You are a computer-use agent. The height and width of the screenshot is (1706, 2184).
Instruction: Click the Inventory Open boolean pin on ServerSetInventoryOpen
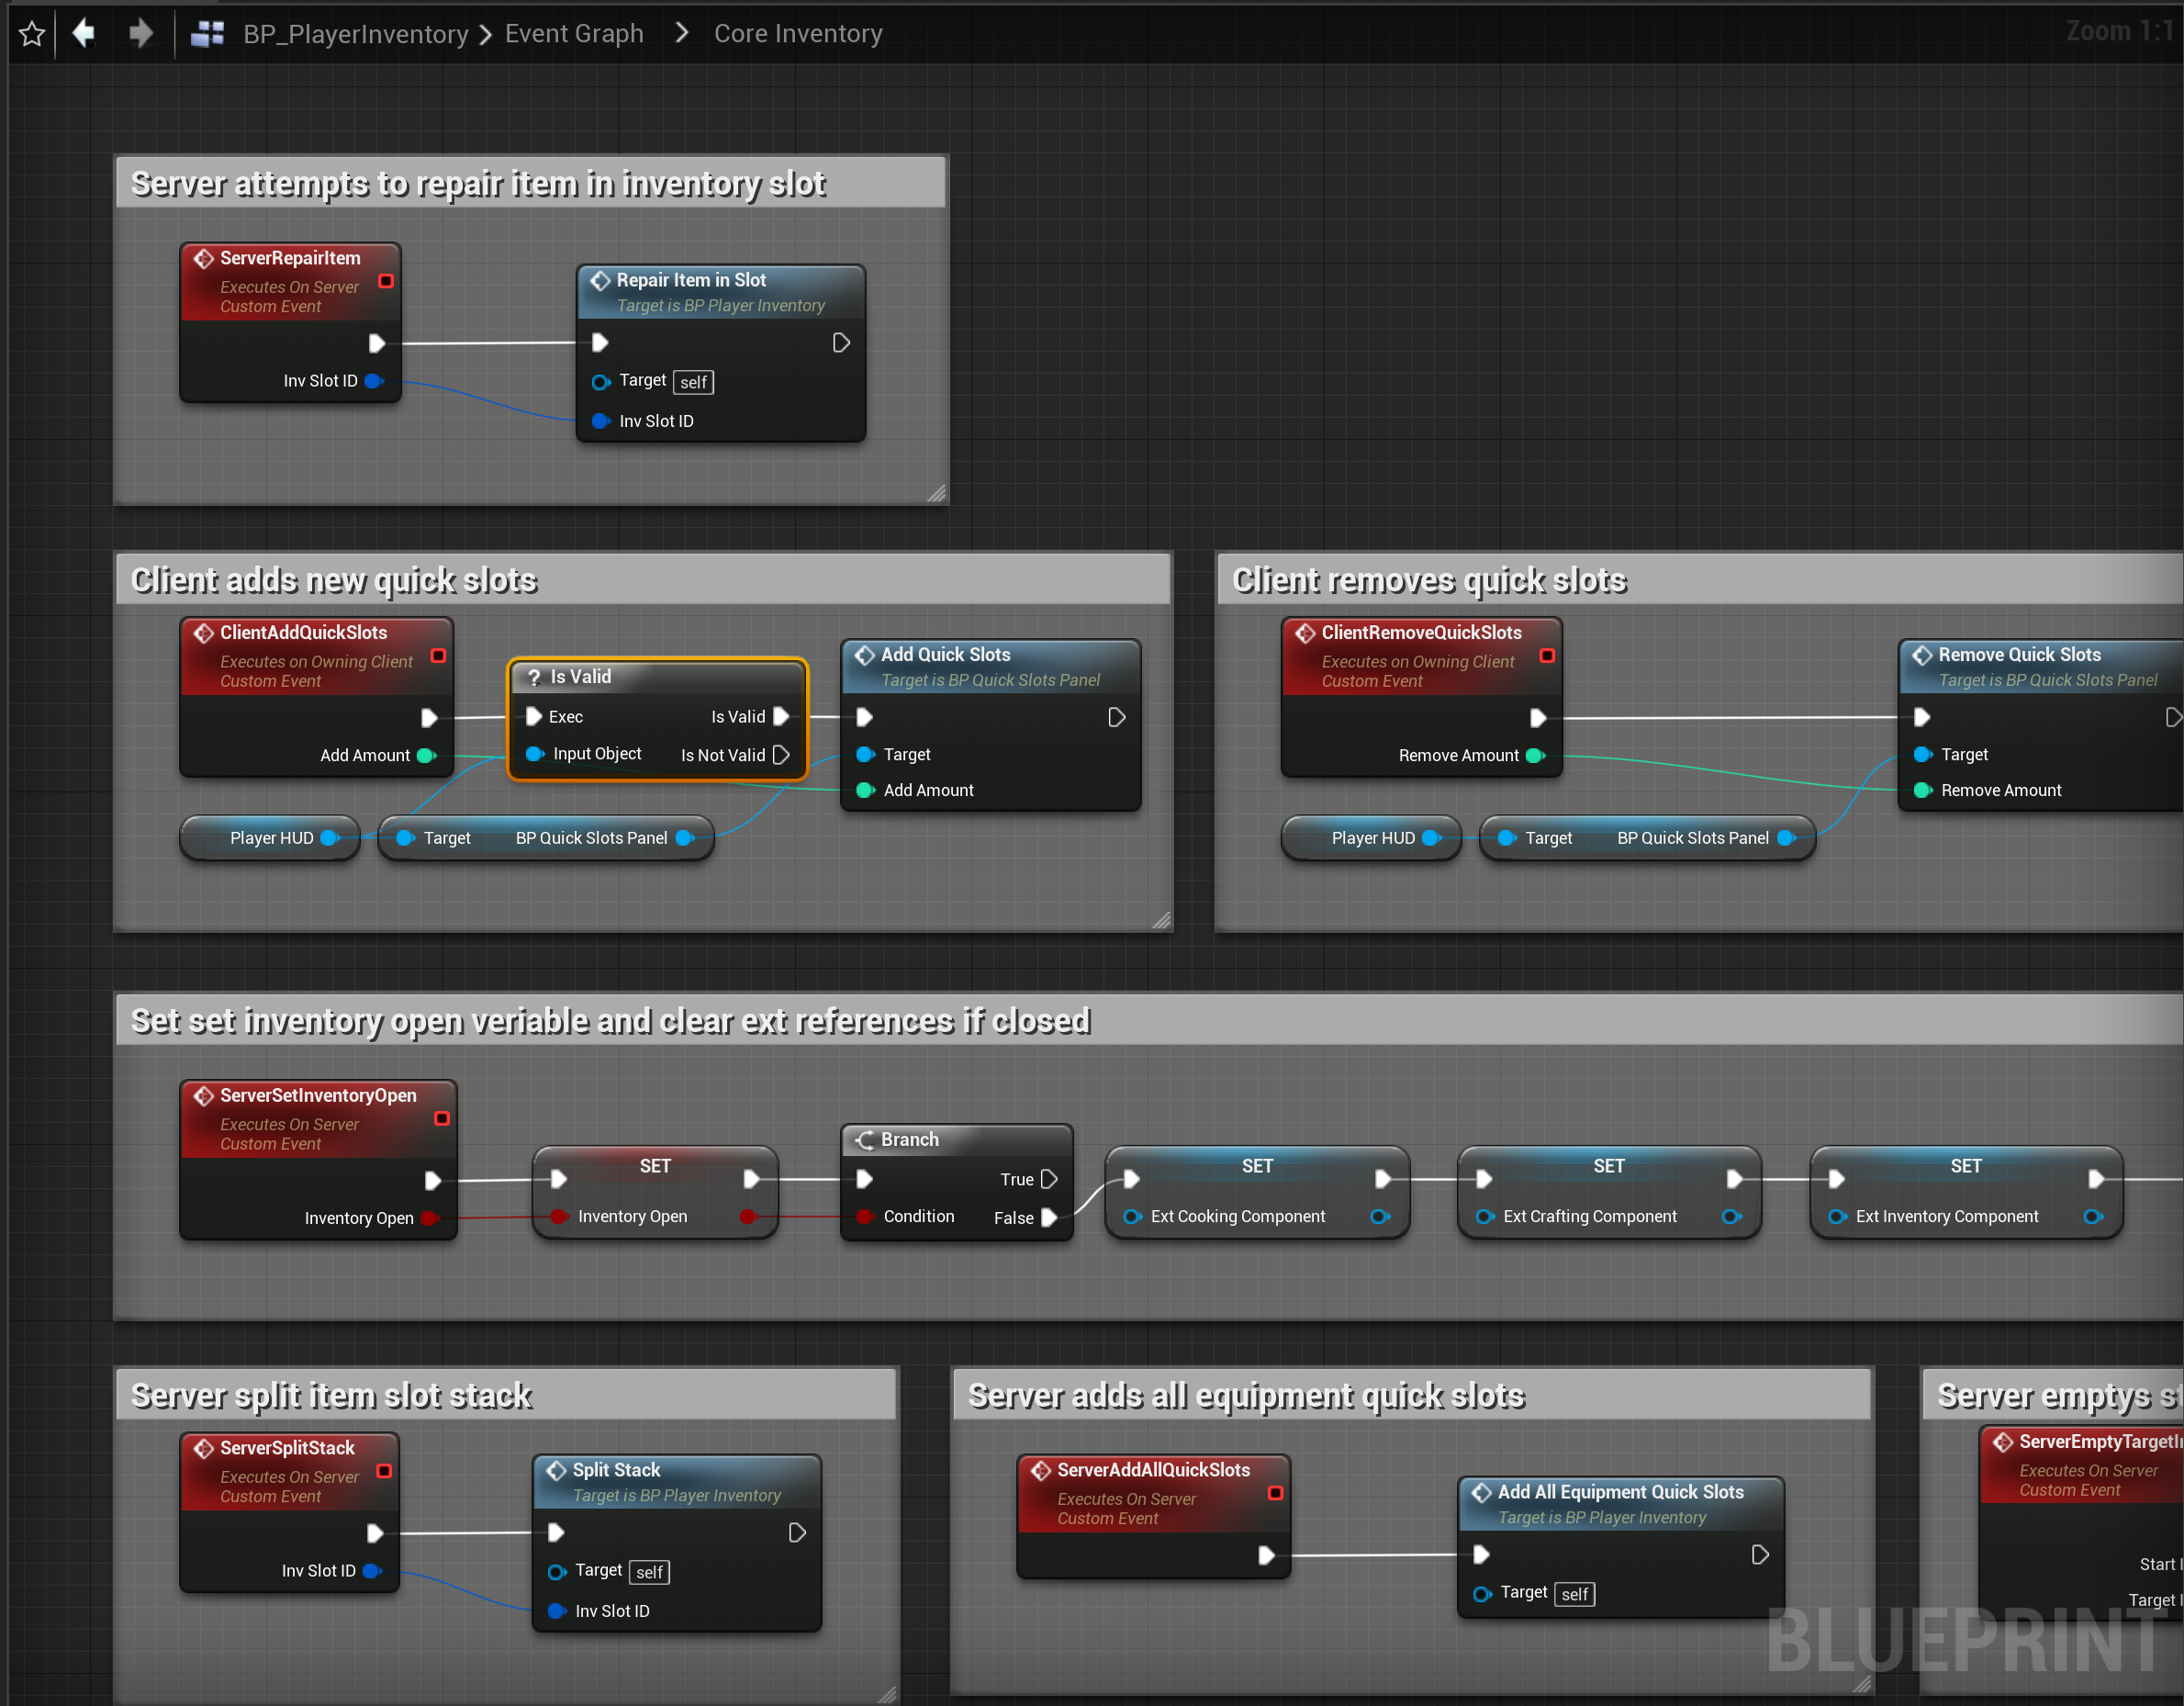point(429,1218)
